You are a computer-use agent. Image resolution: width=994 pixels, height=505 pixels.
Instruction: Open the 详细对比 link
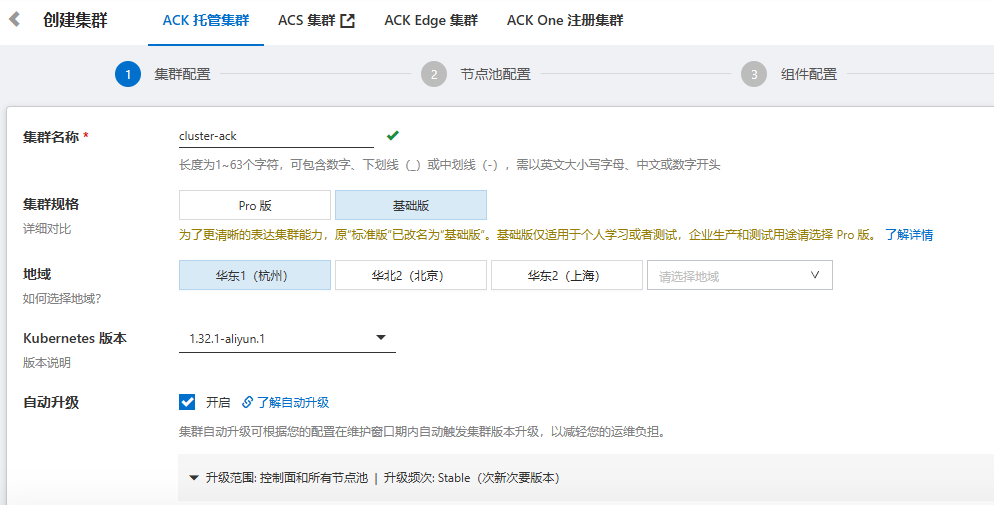click(x=47, y=229)
